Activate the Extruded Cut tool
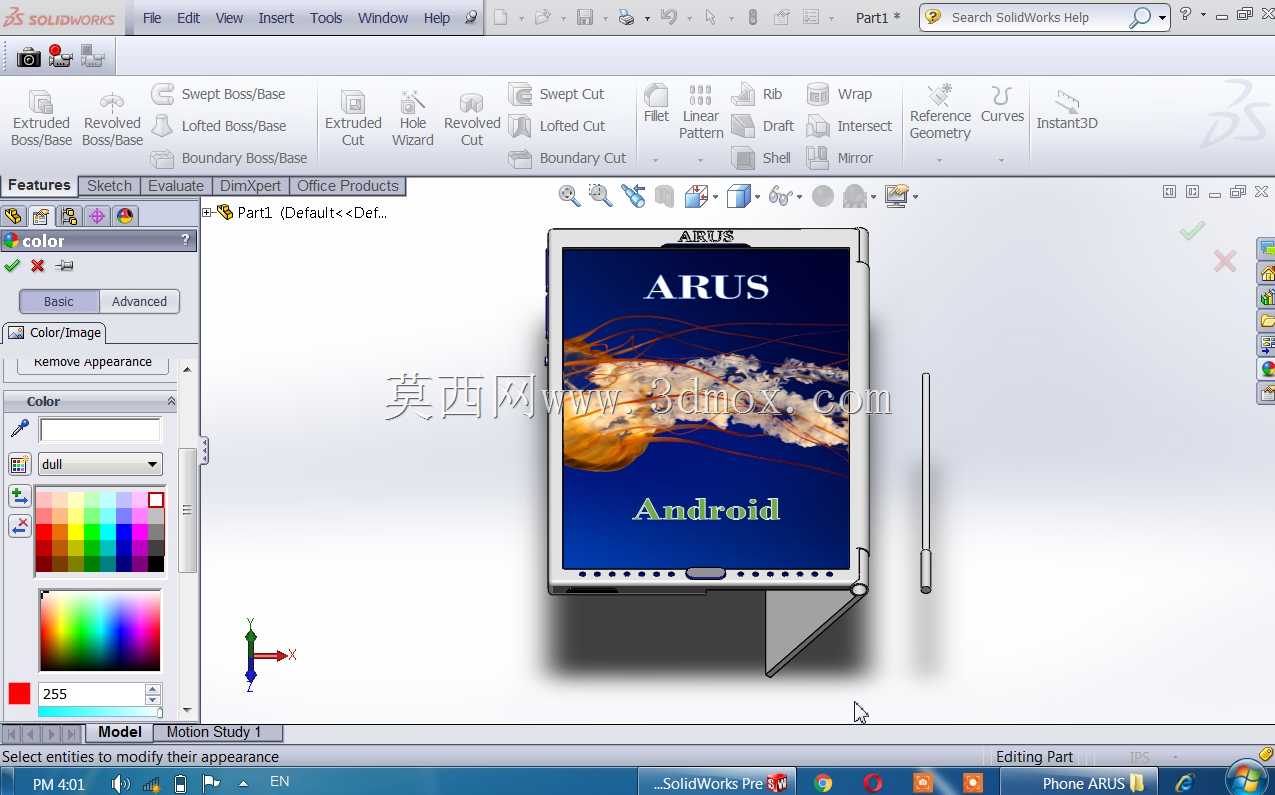 point(353,118)
